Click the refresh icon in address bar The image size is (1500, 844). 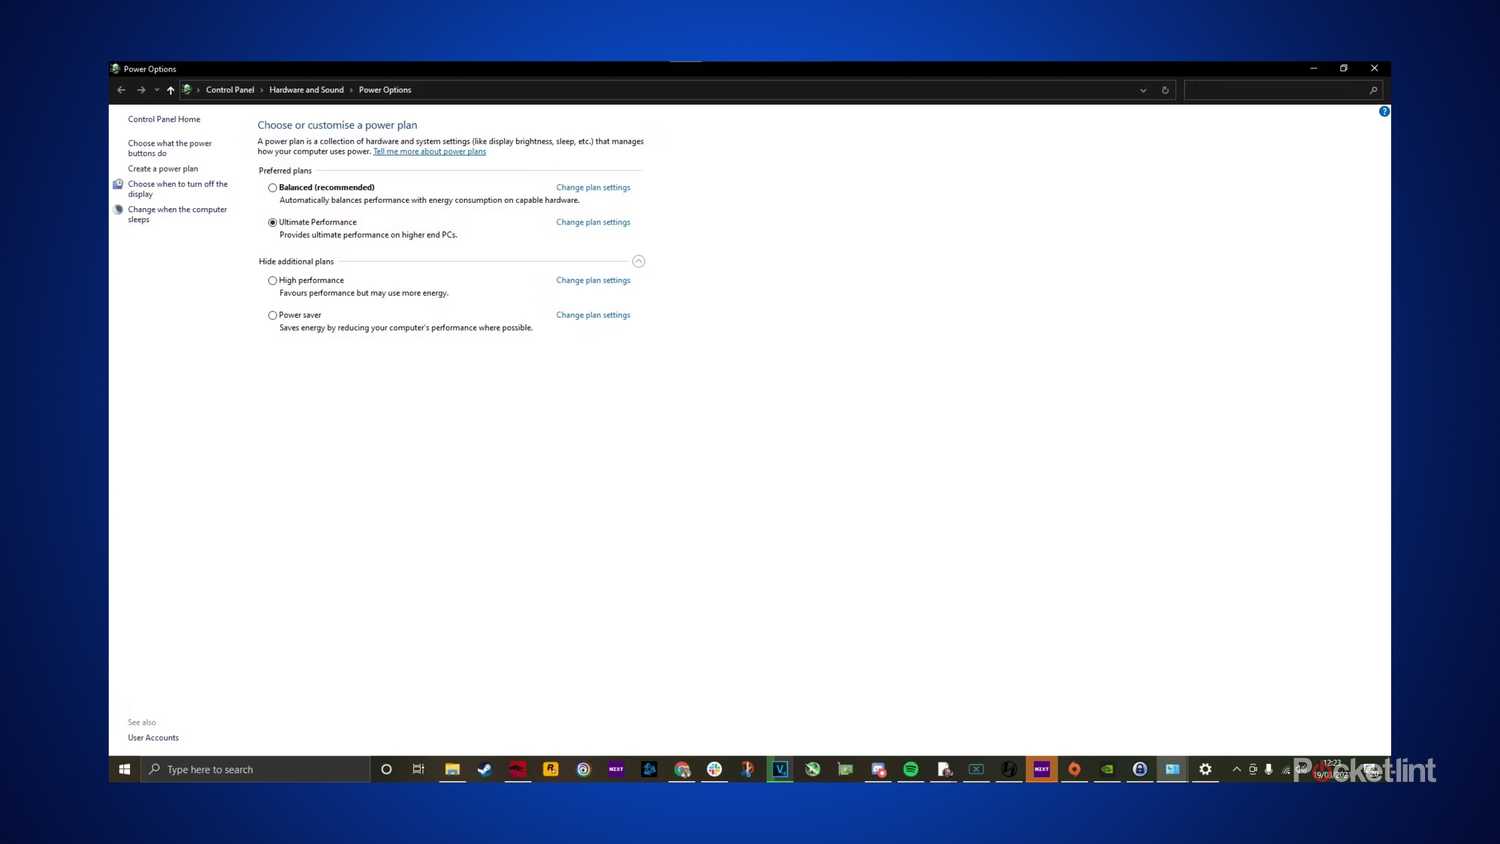(x=1165, y=90)
